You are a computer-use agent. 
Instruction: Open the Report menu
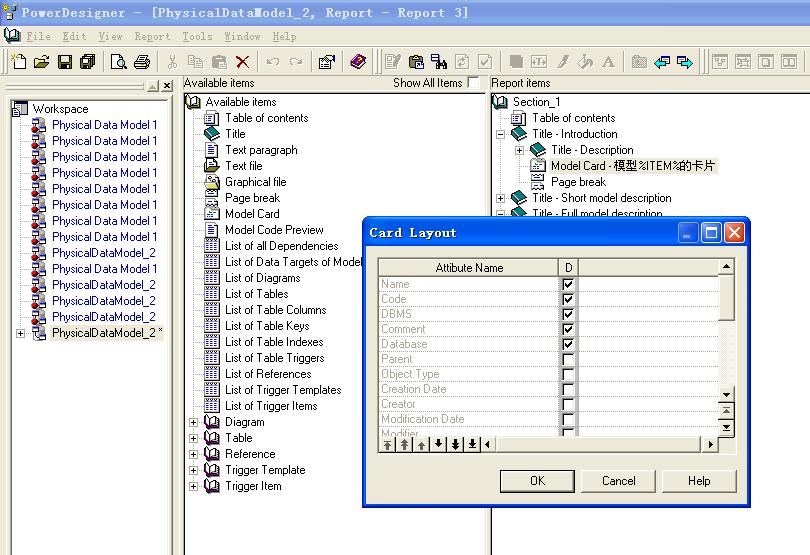pos(152,36)
